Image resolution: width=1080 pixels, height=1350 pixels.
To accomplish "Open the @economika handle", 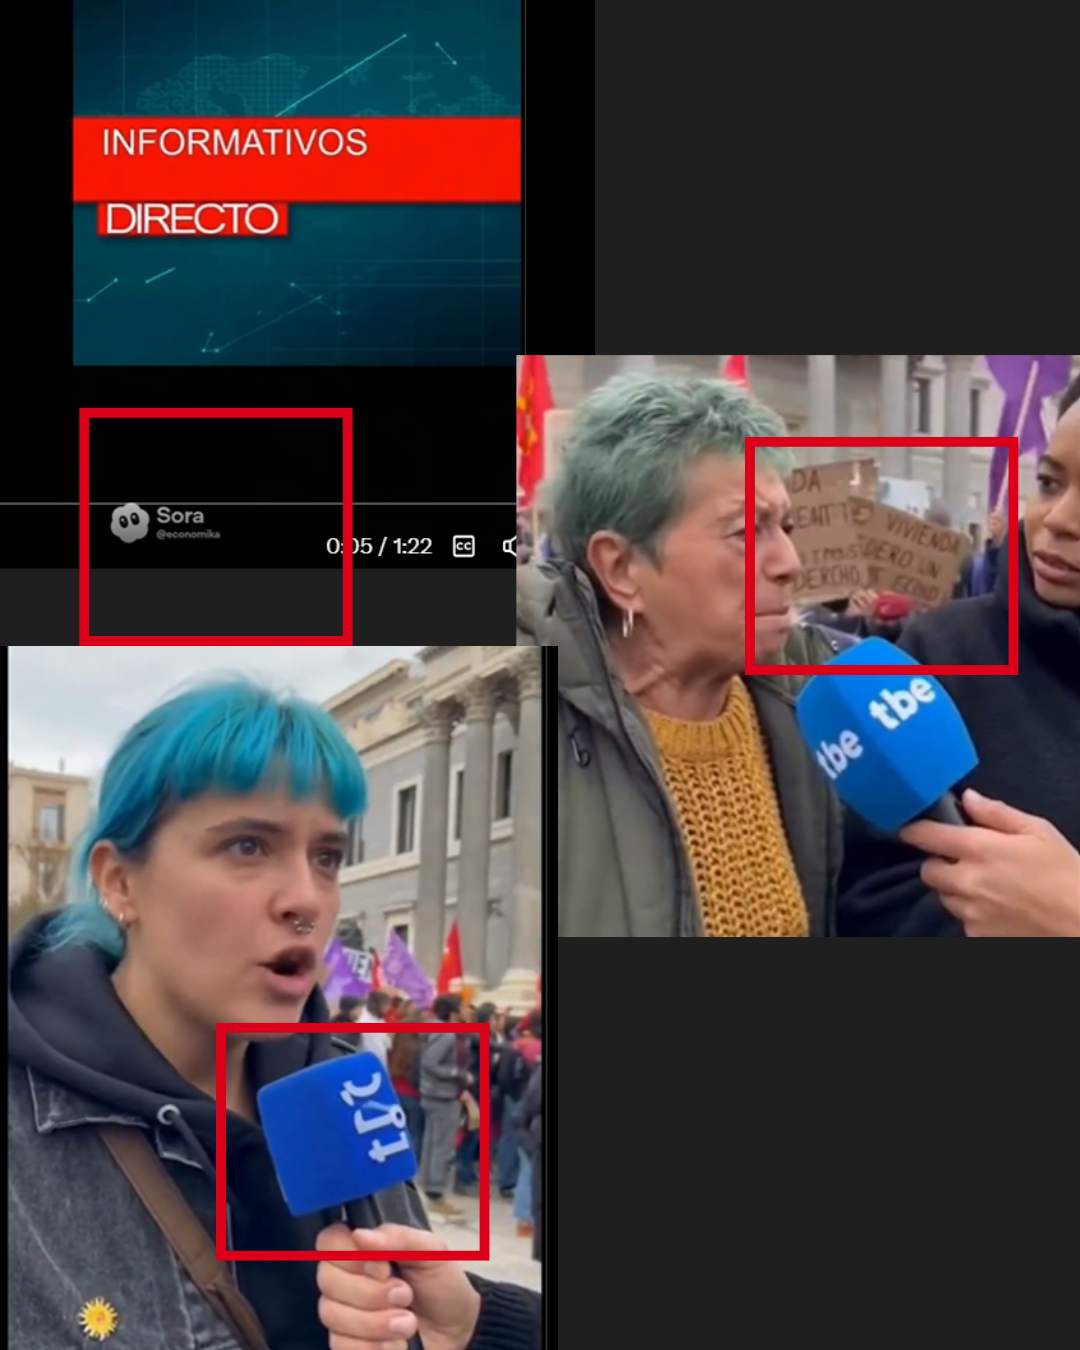I will [x=188, y=535].
